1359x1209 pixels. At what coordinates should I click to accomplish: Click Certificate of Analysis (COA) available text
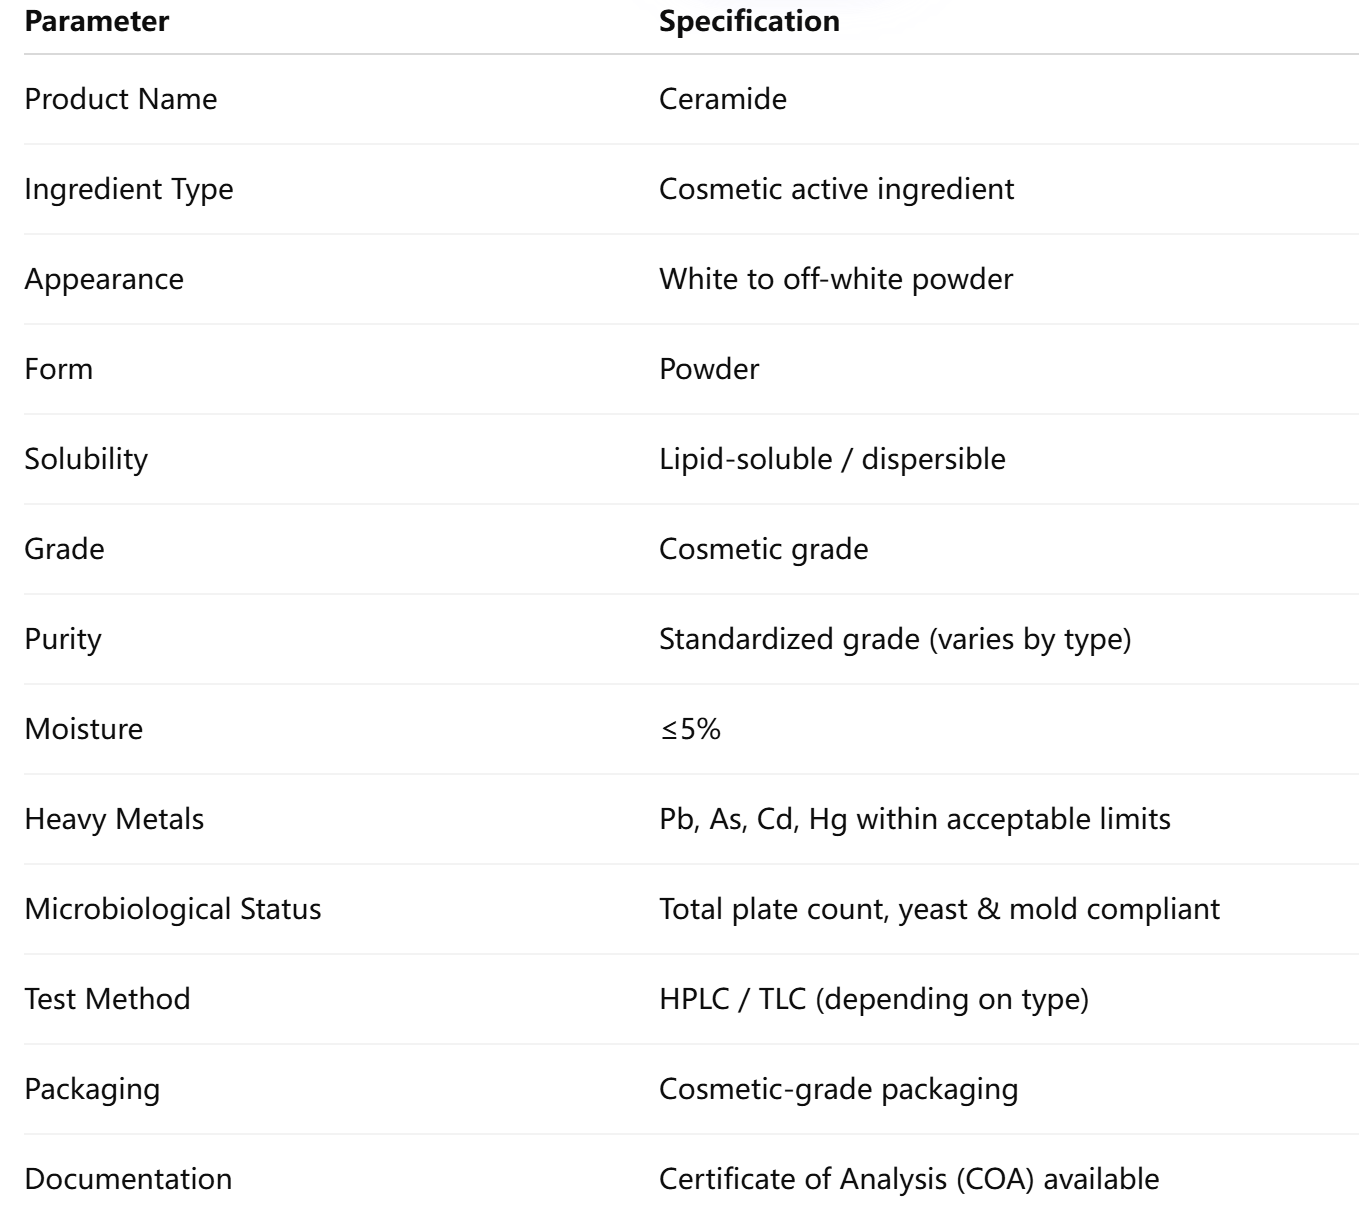coord(909,1179)
